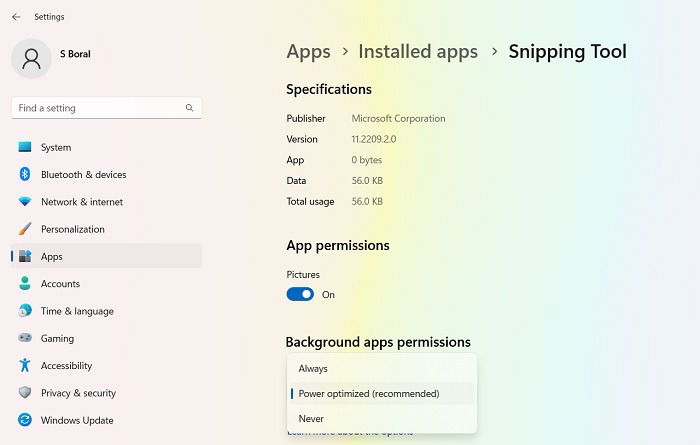Viewport: 700px width, 445px height.
Task: Click the System monitor icon
Action: (25, 147)
